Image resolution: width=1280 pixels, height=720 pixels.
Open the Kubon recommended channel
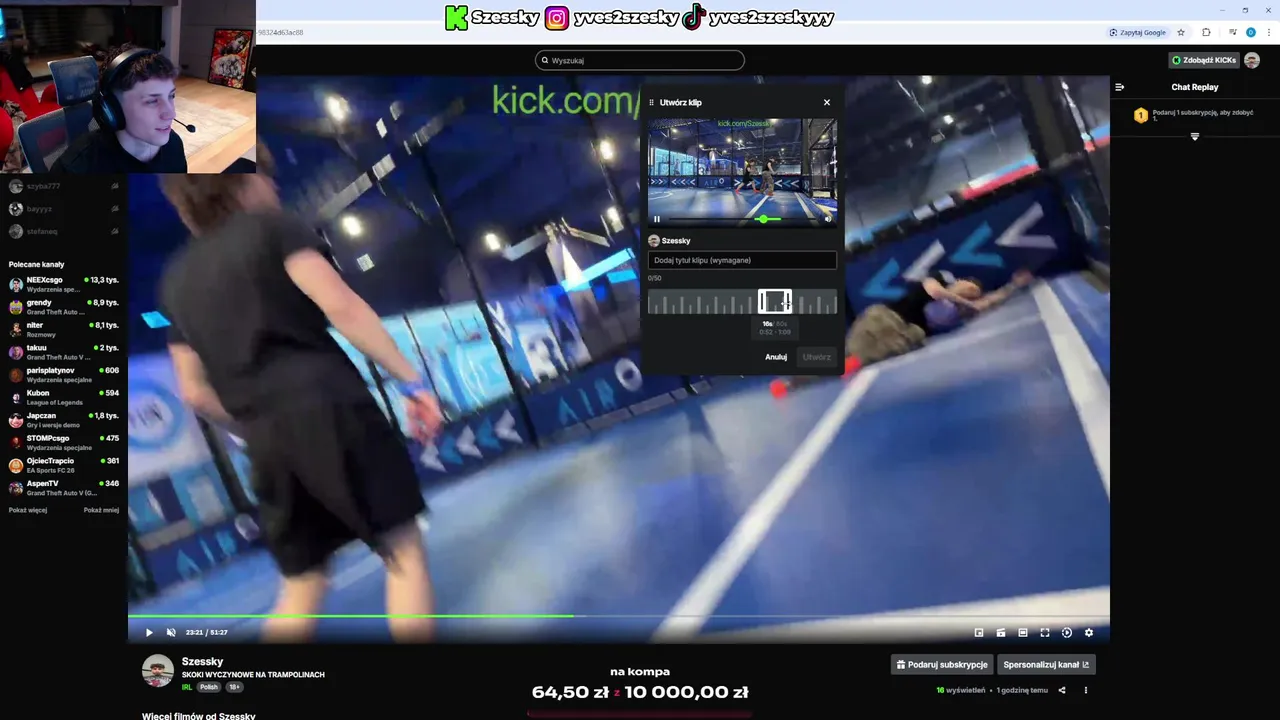tap(63, 397)
